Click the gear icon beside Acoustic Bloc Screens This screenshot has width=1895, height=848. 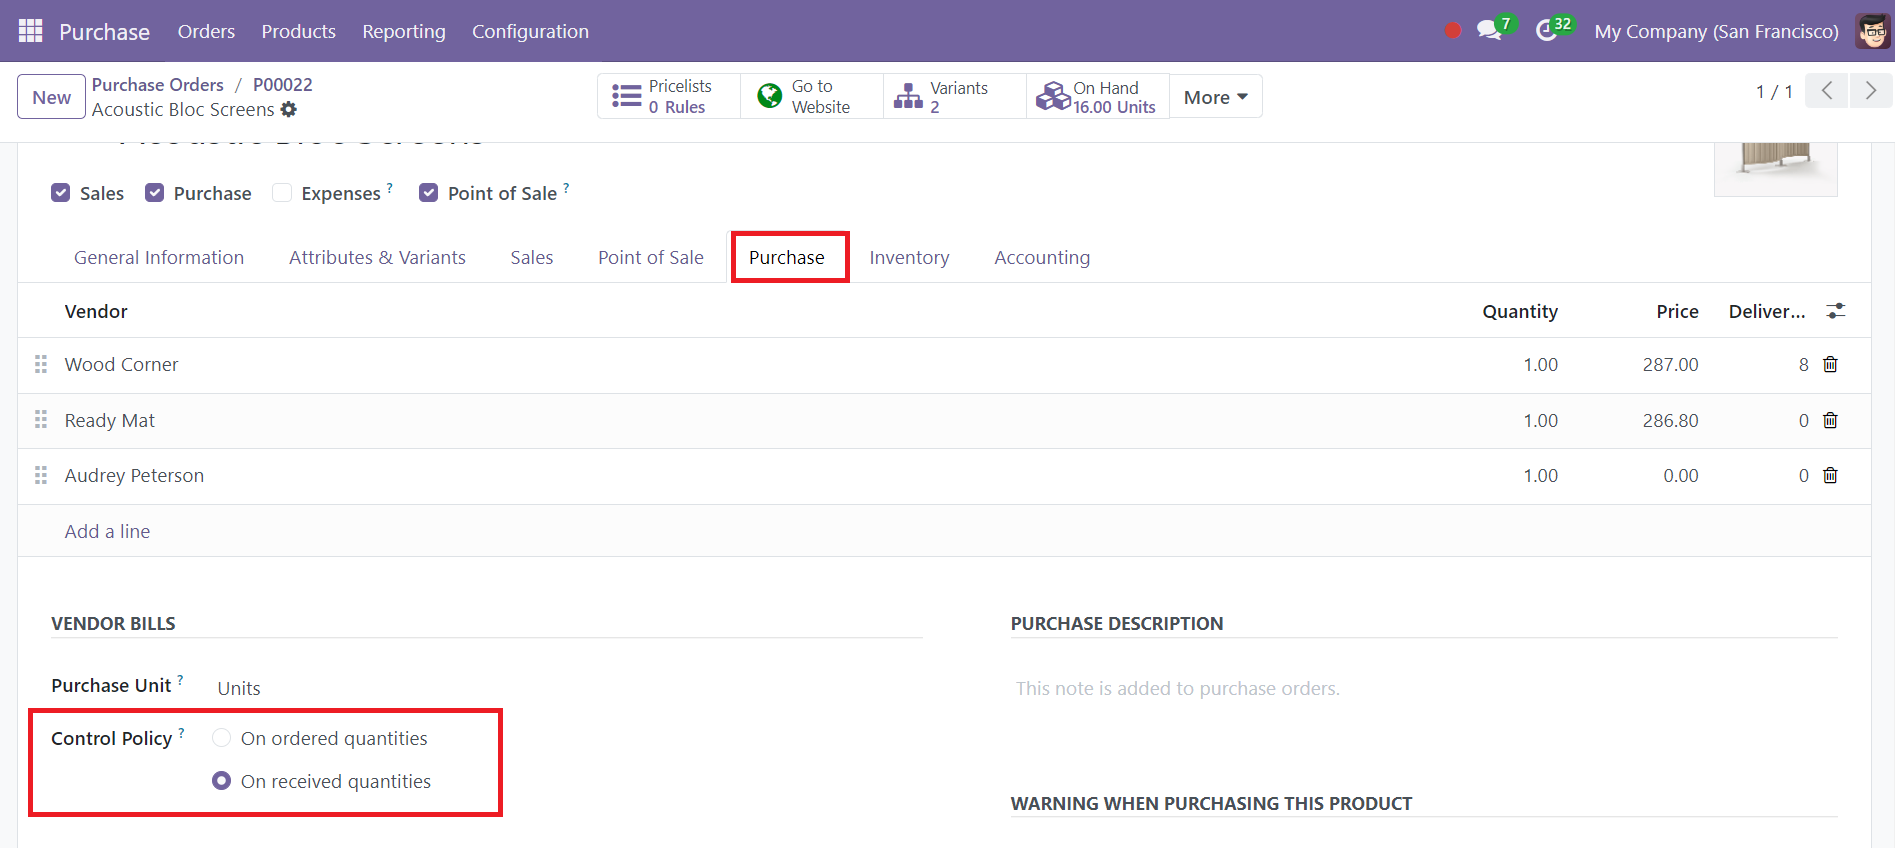(289, 110)
